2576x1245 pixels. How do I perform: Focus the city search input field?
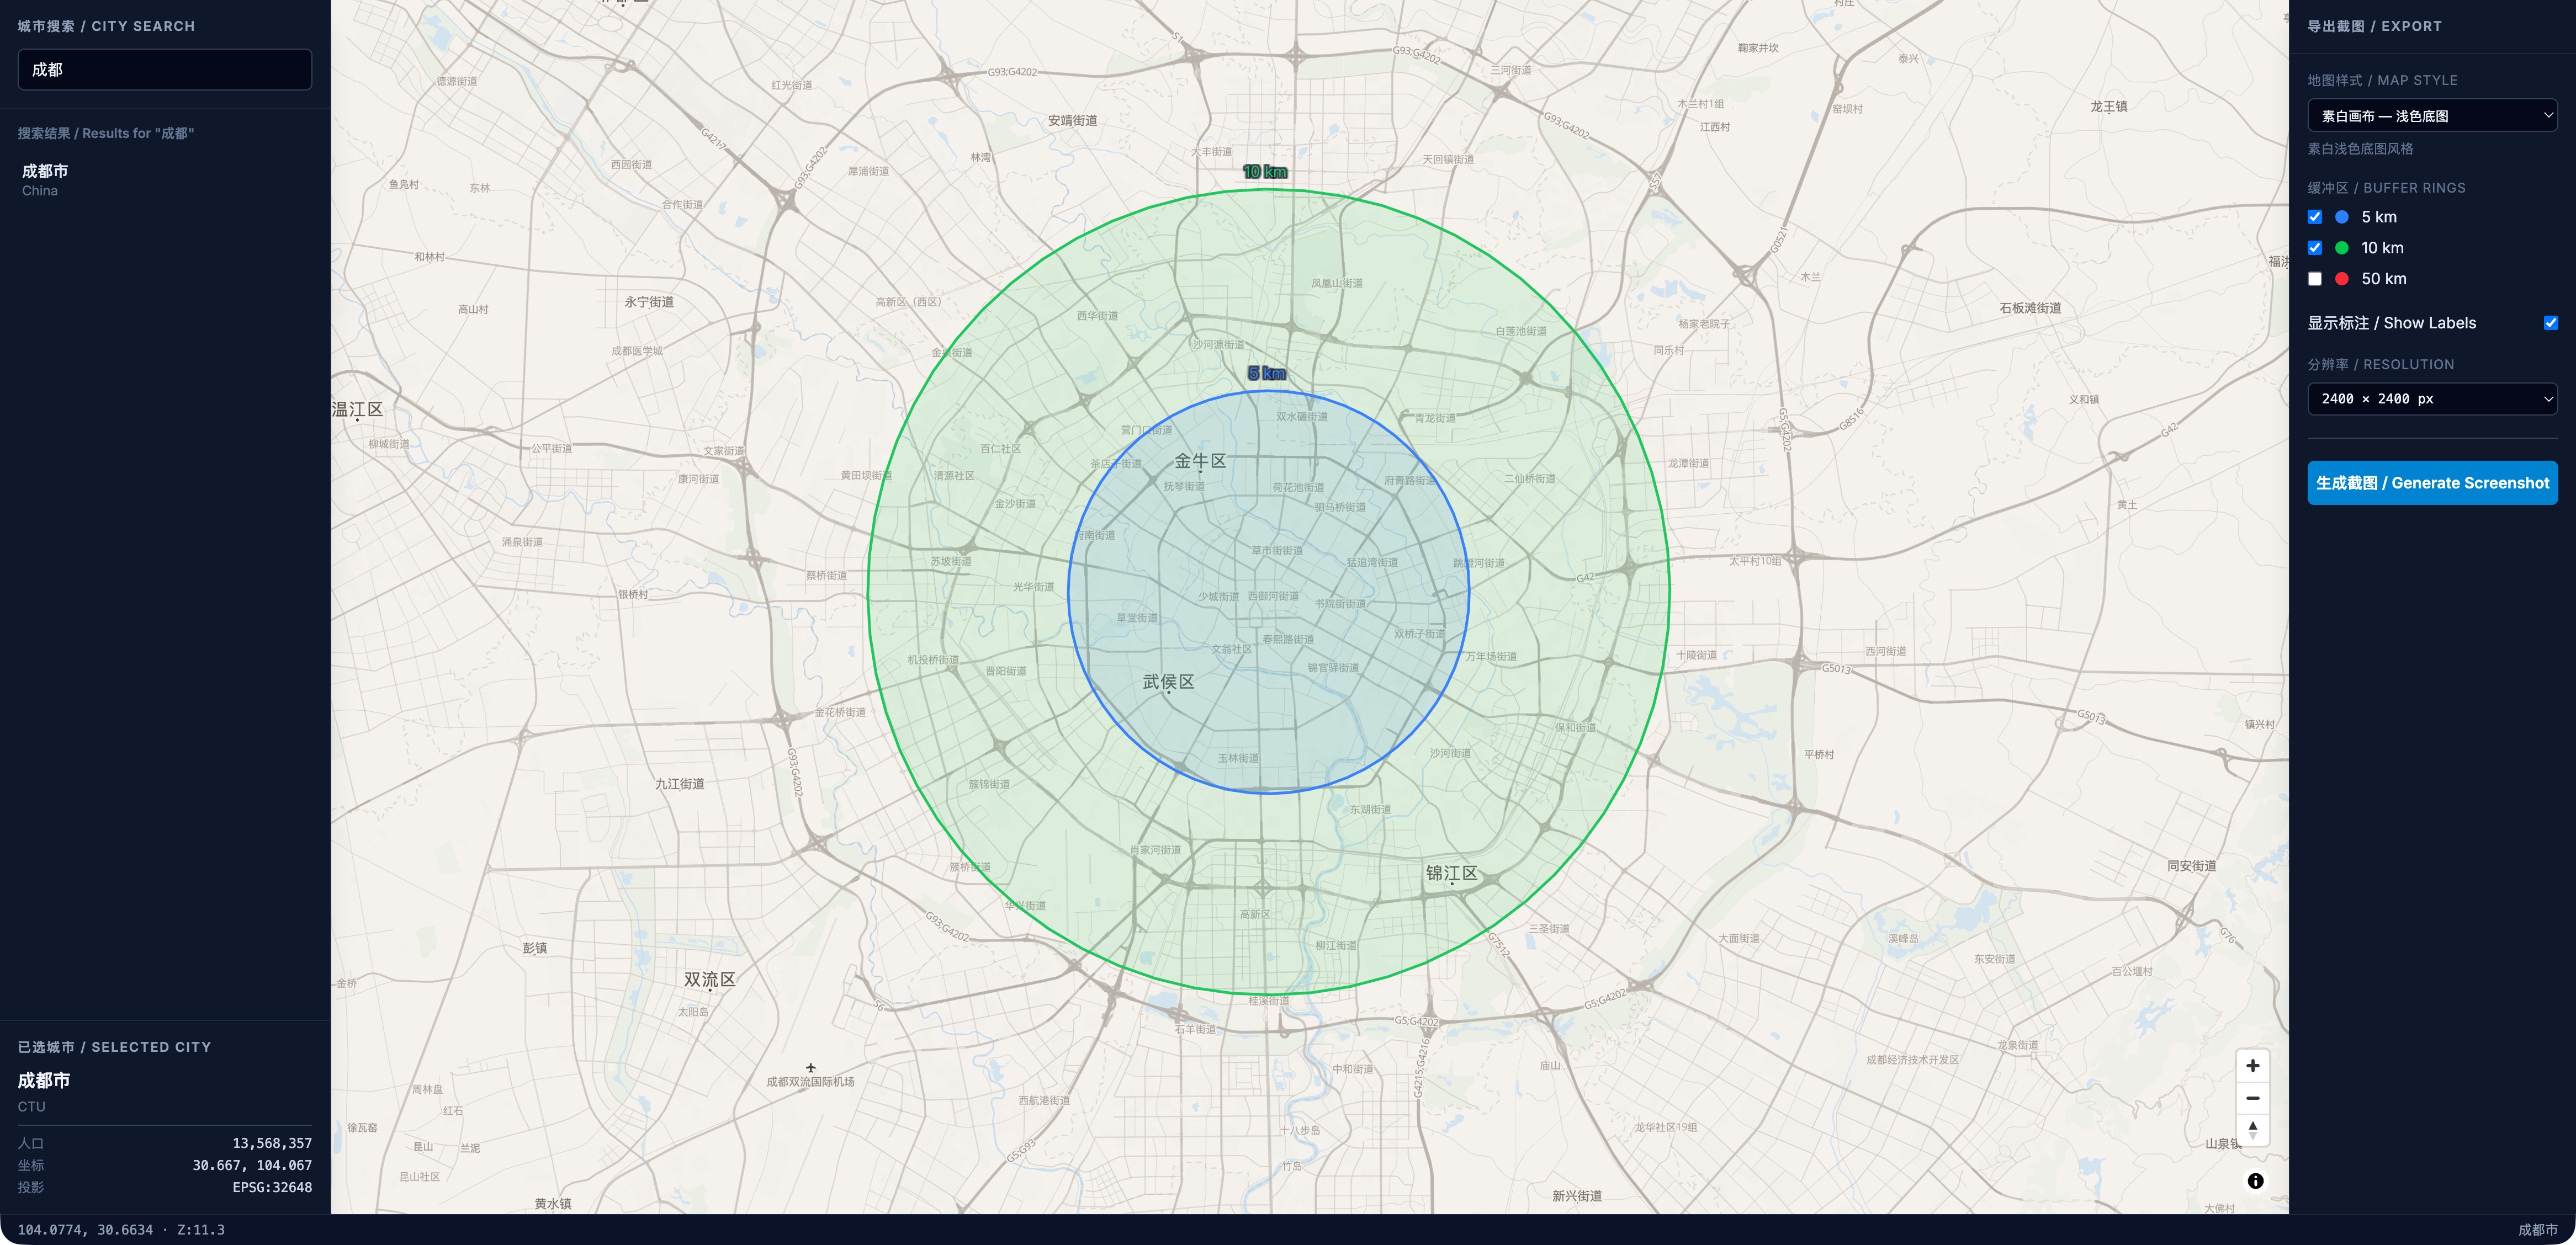pyautogui.click(x=165, y=70)
